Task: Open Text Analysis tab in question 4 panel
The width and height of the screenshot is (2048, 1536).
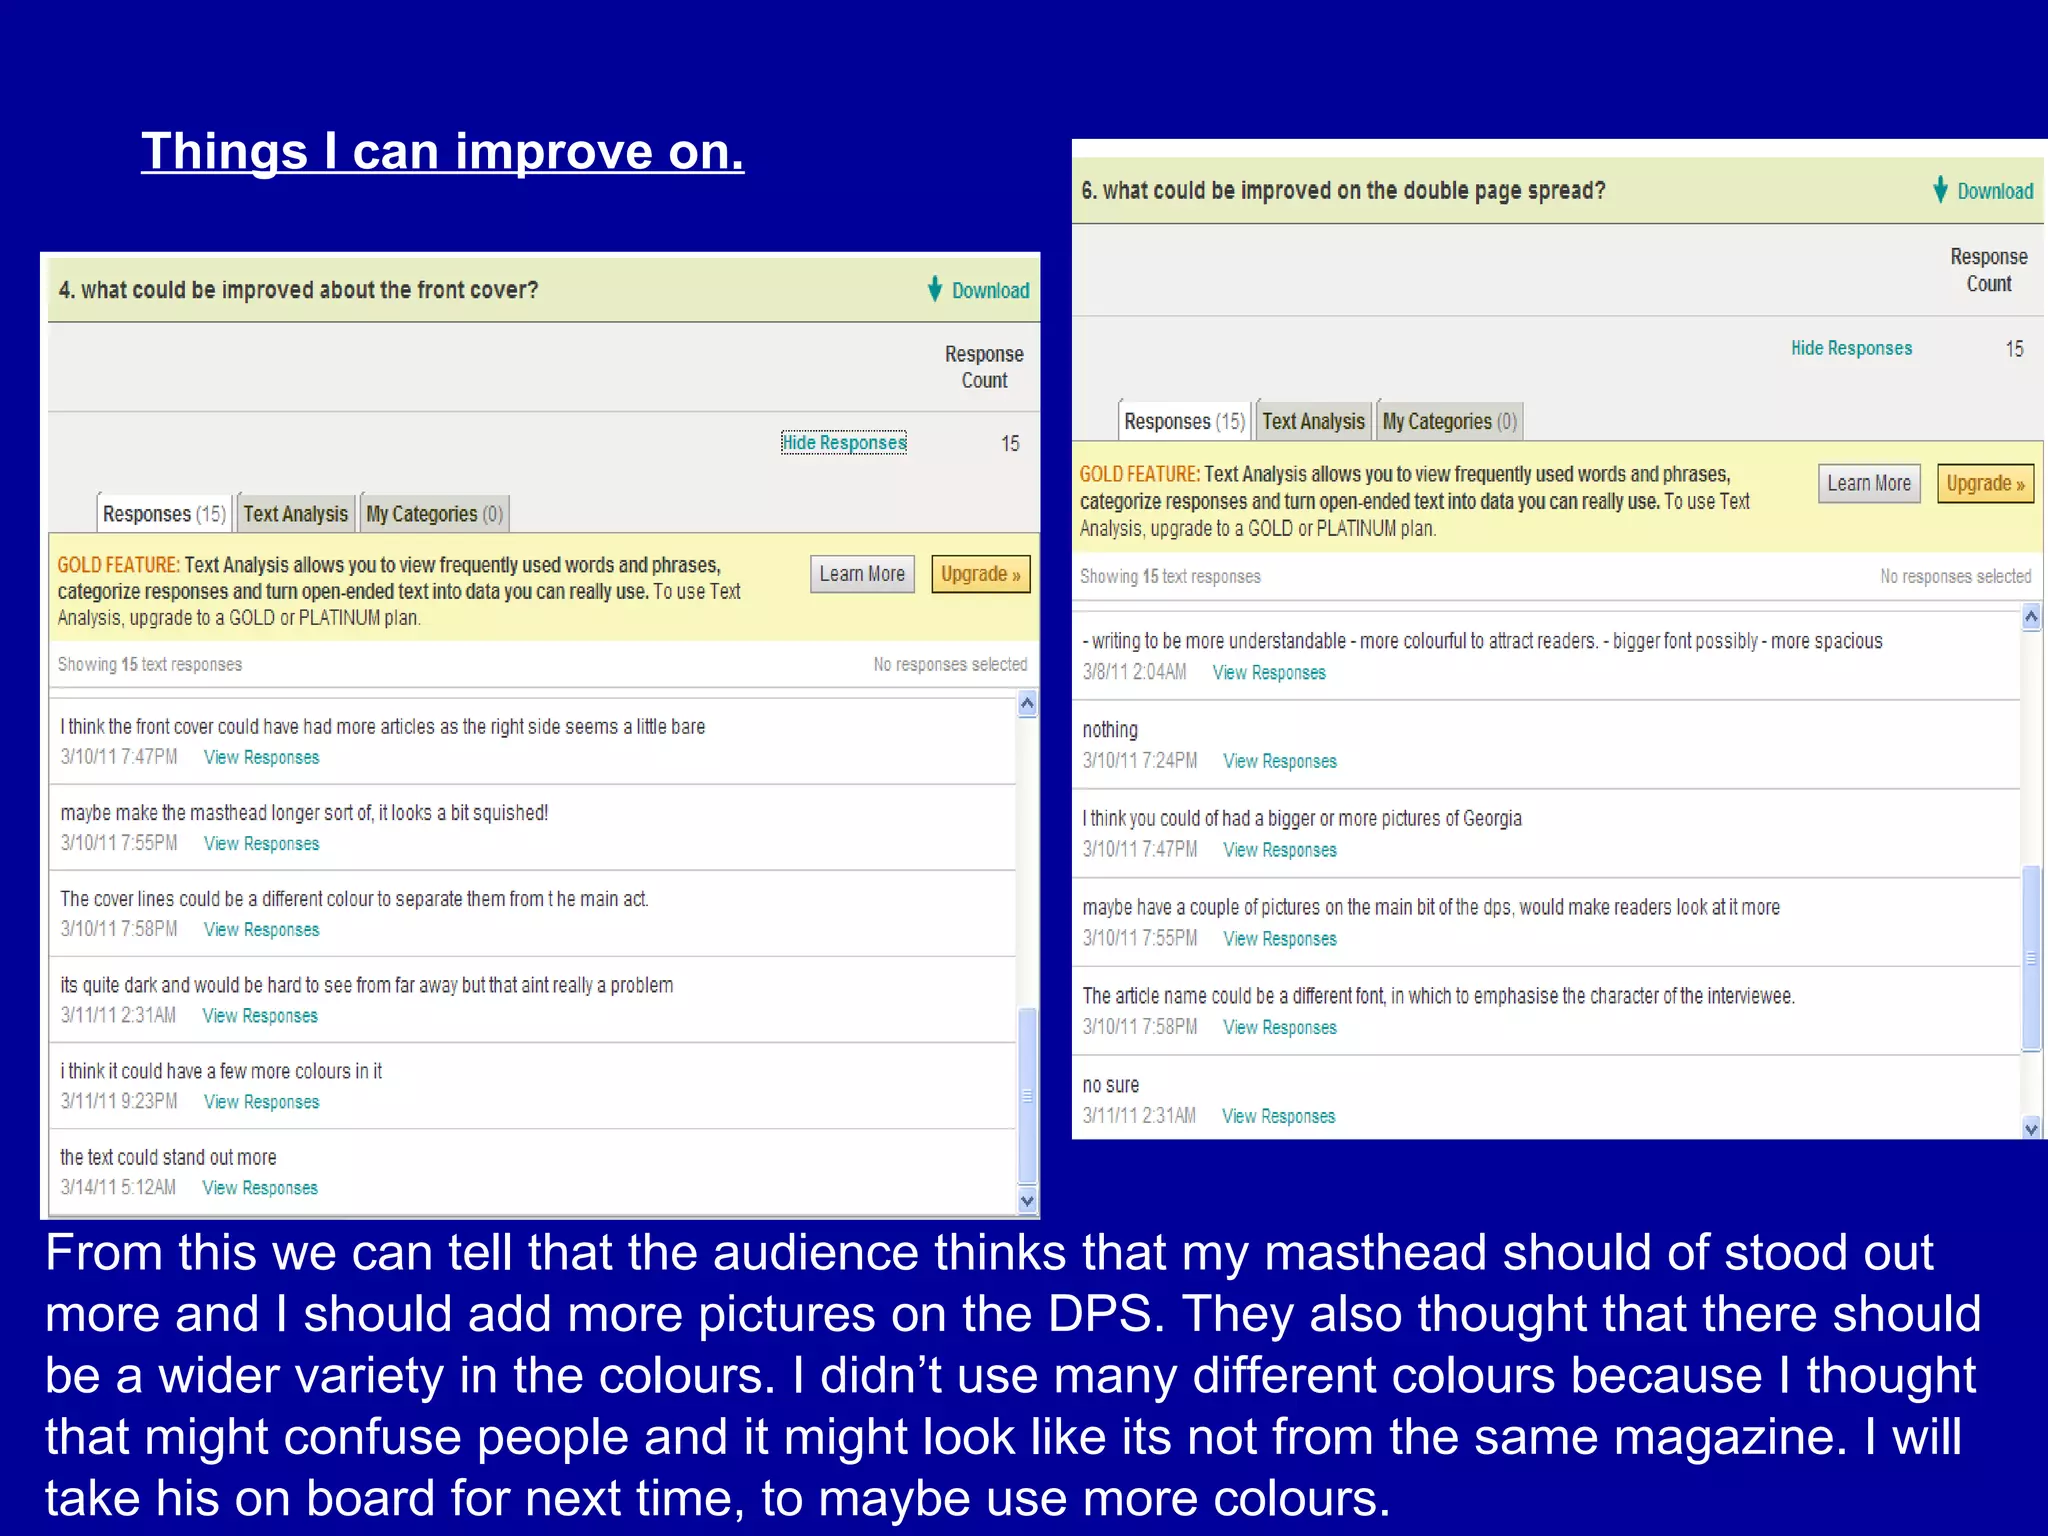Action: pos(296,514)
